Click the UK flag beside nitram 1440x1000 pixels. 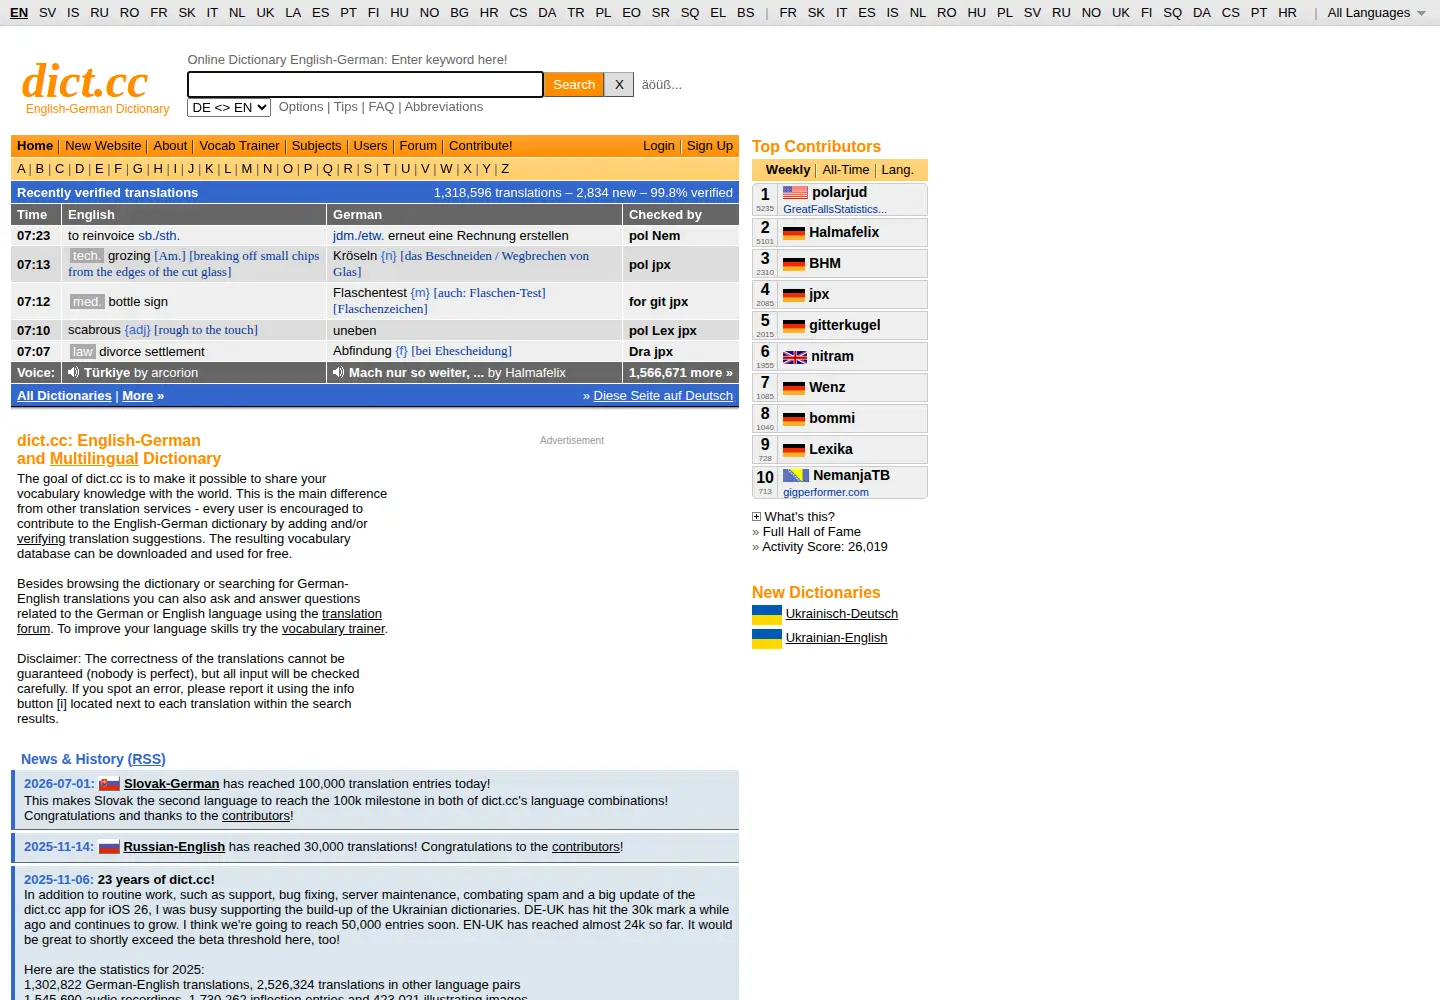coord(795,357)
